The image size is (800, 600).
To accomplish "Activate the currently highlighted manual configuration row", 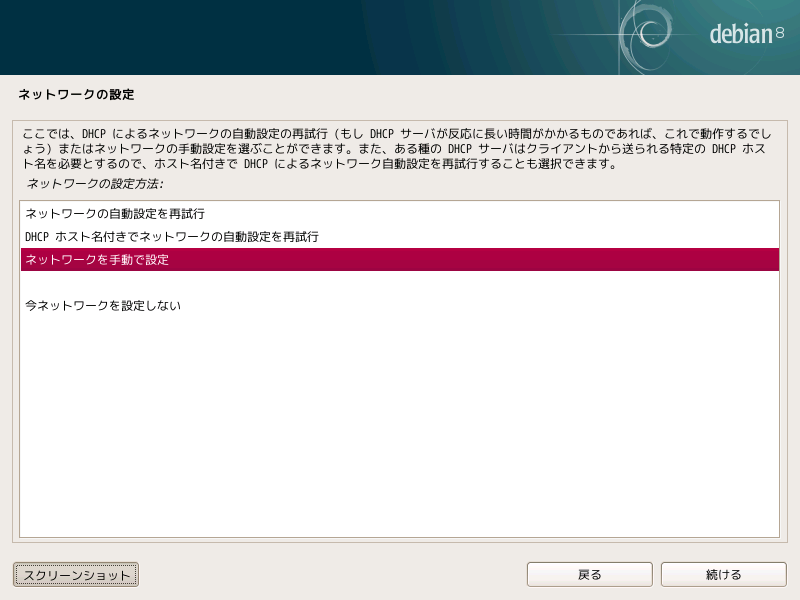I will click(100, 259).
